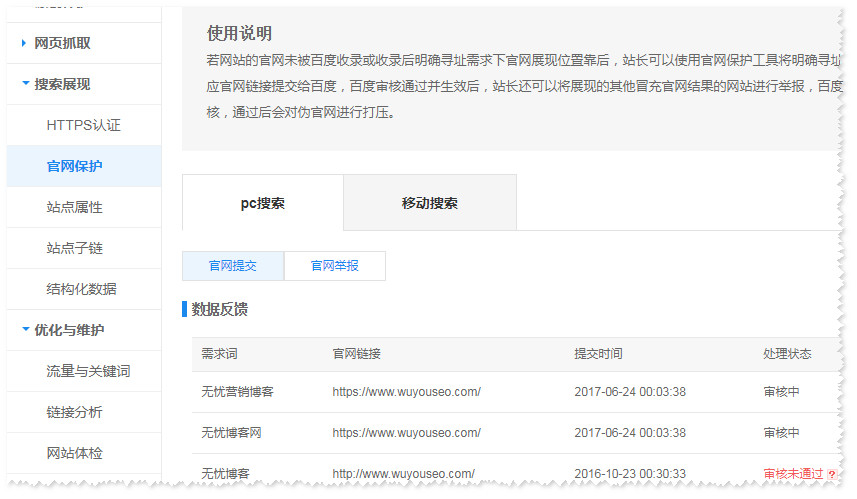Click the URL in the 无忧博客网 row

(407, 433)
